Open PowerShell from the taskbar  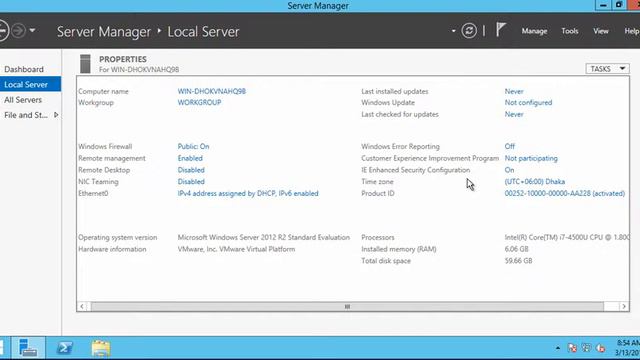pos(64,348)
